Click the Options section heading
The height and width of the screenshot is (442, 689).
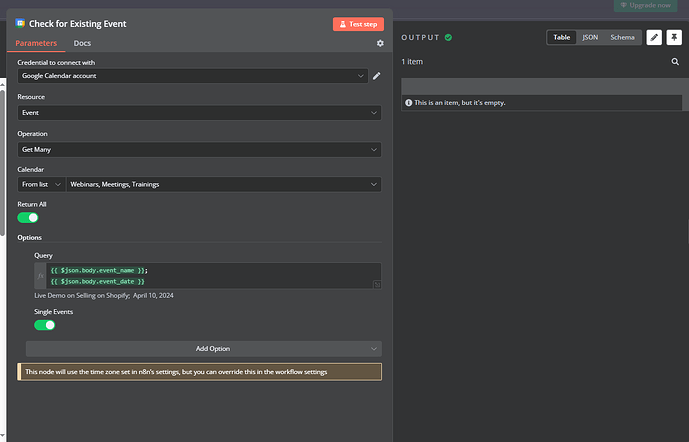[29, 238]
